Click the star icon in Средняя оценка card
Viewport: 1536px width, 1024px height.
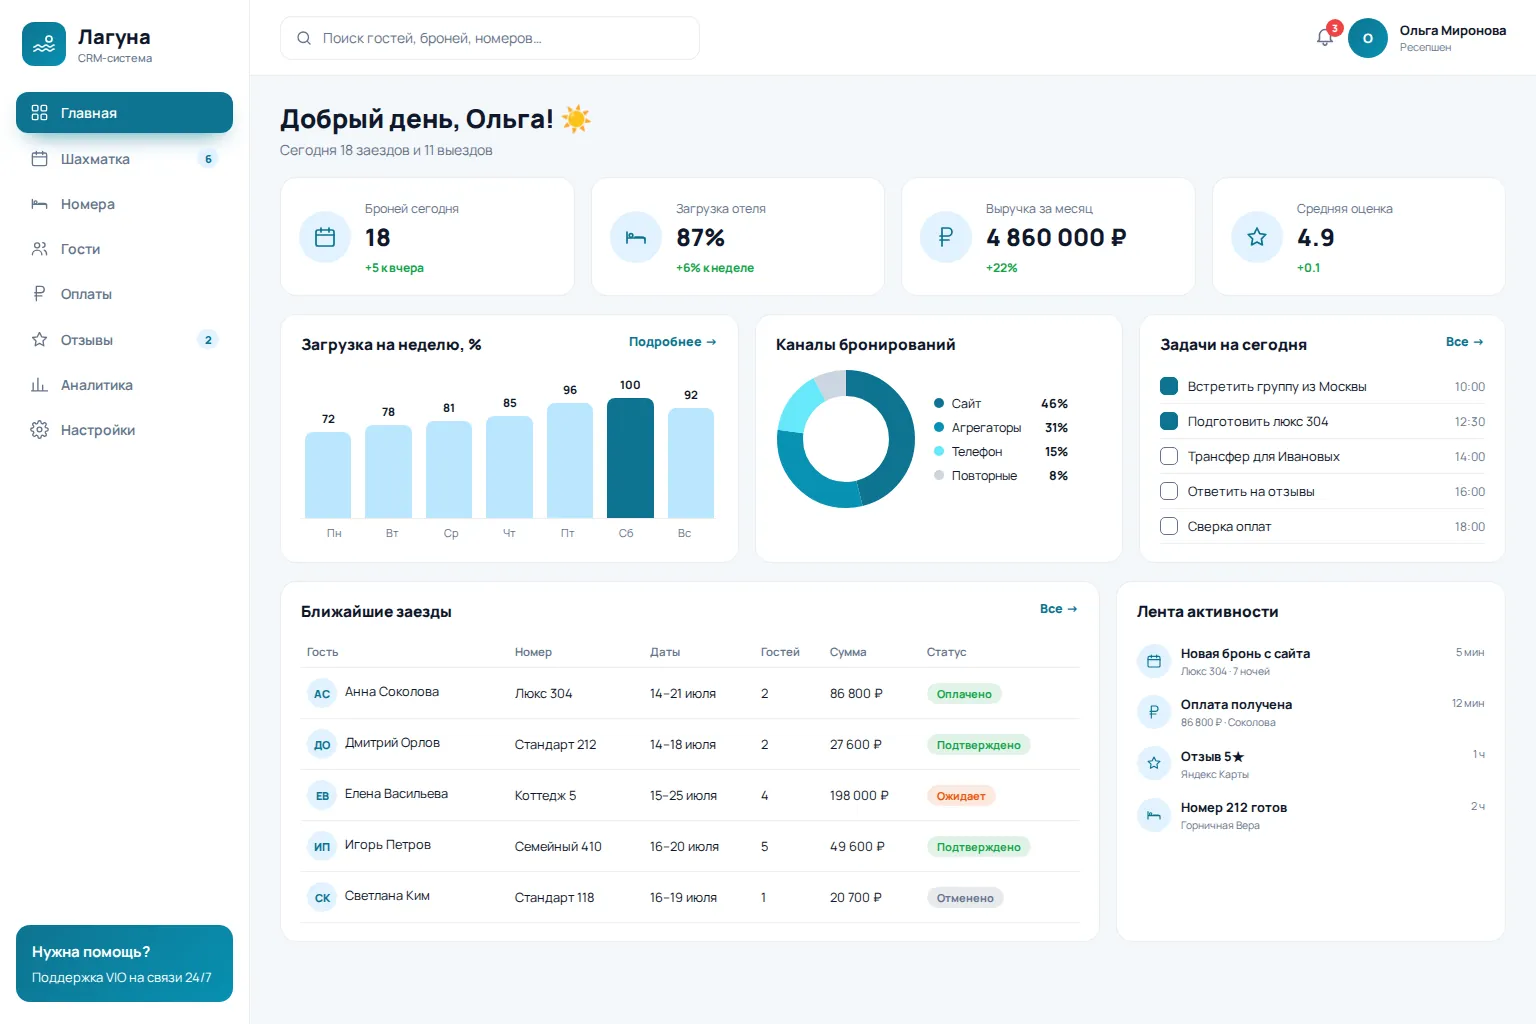click(x=1257, y=237)
